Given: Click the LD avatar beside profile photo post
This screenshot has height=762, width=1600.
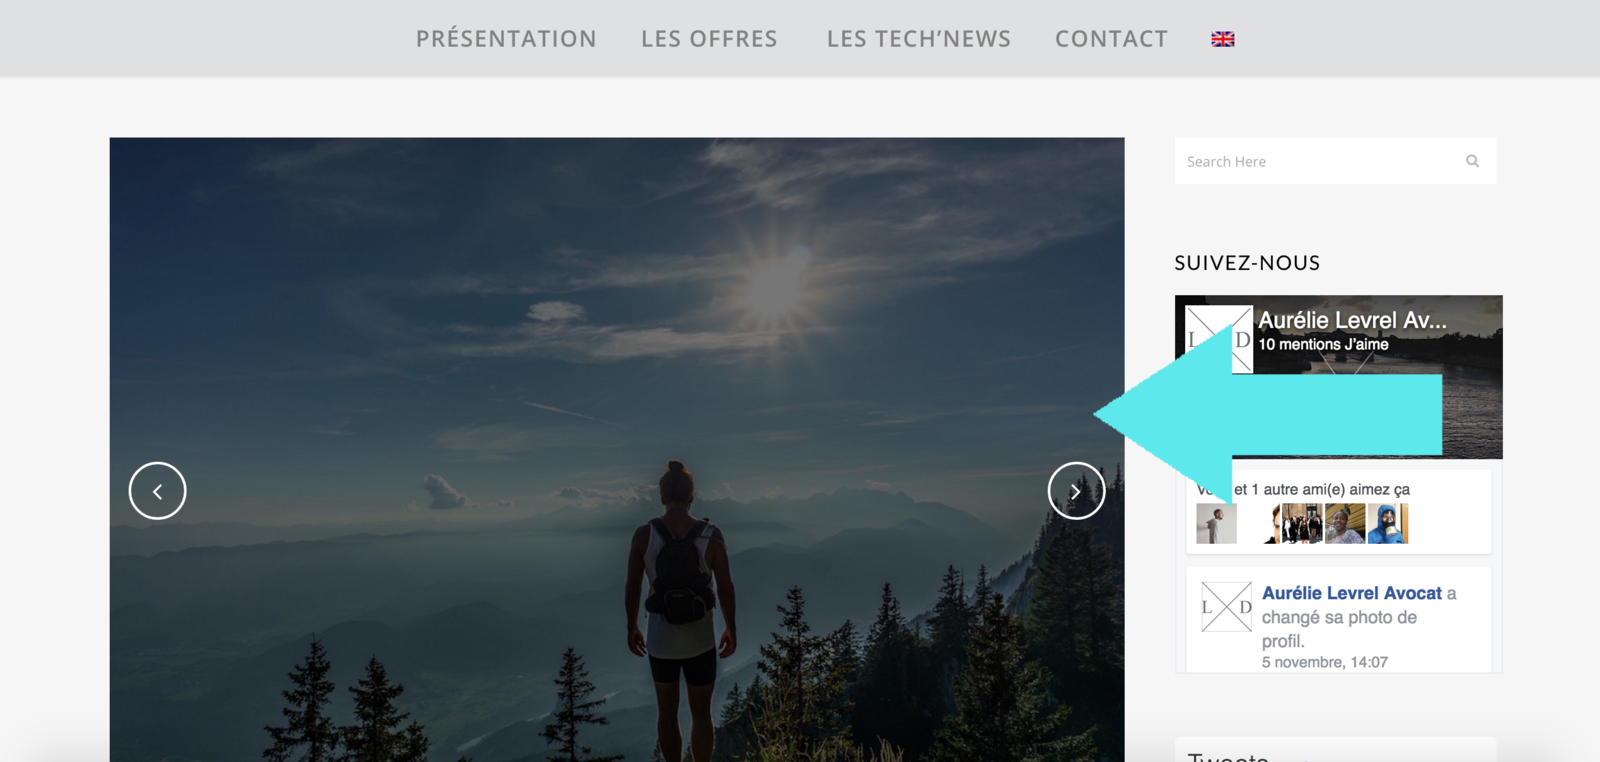Looking at the screenshot, I should point(1227,607).
